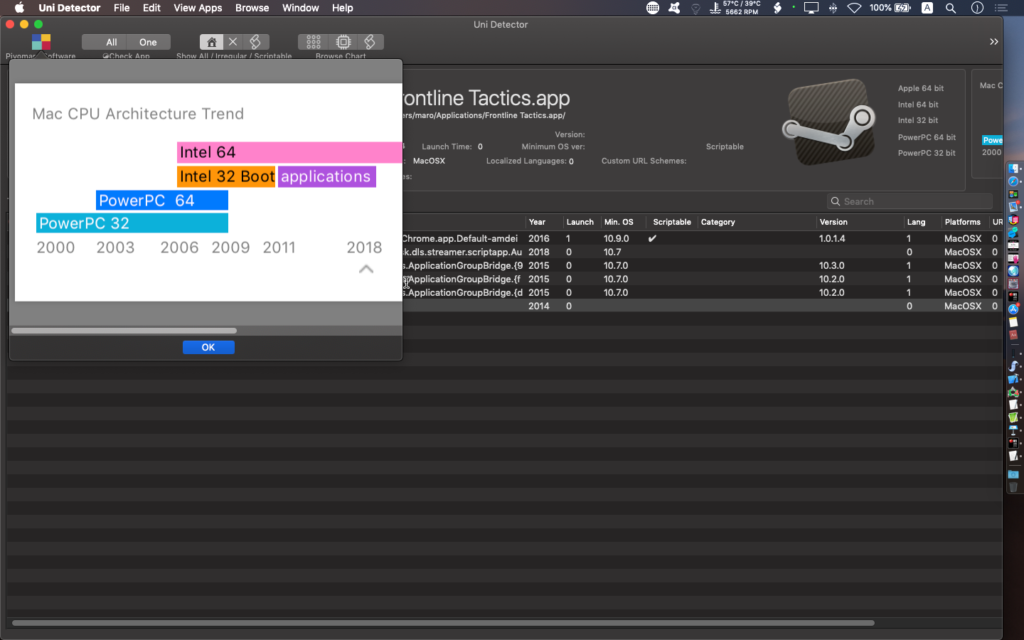Click version 1.0.1.4 cell
1024x640 pixels.
tap(831, 238)
